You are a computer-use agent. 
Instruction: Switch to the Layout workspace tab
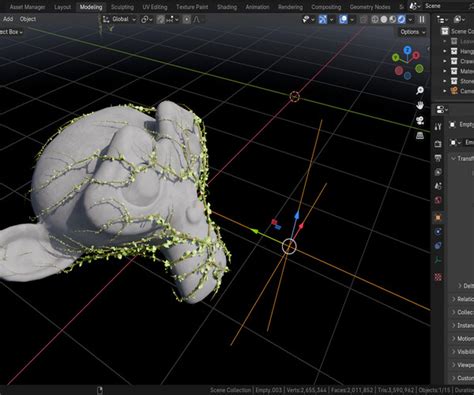pos(62,7)
